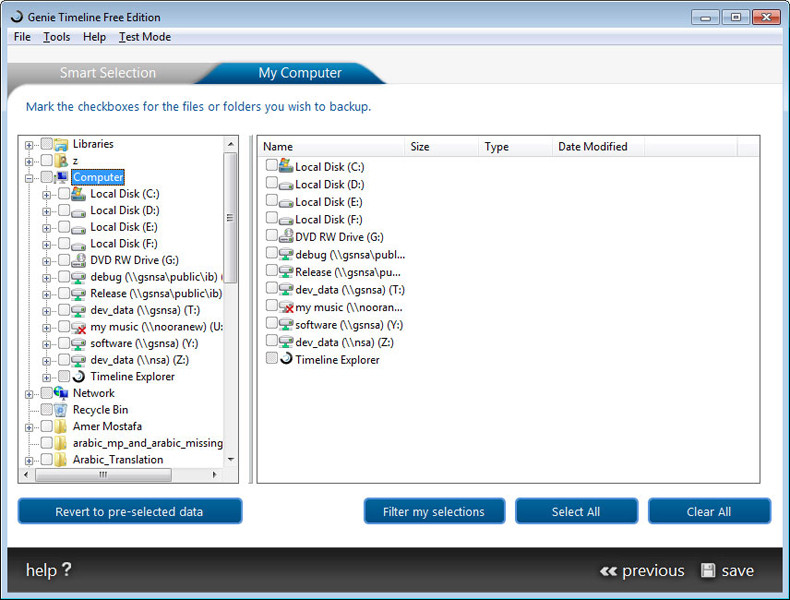Viewport: 790px width, 600px height.
Task: Click the tree's horizontal scrollbar thumb
Action: [x=104, y=475]
